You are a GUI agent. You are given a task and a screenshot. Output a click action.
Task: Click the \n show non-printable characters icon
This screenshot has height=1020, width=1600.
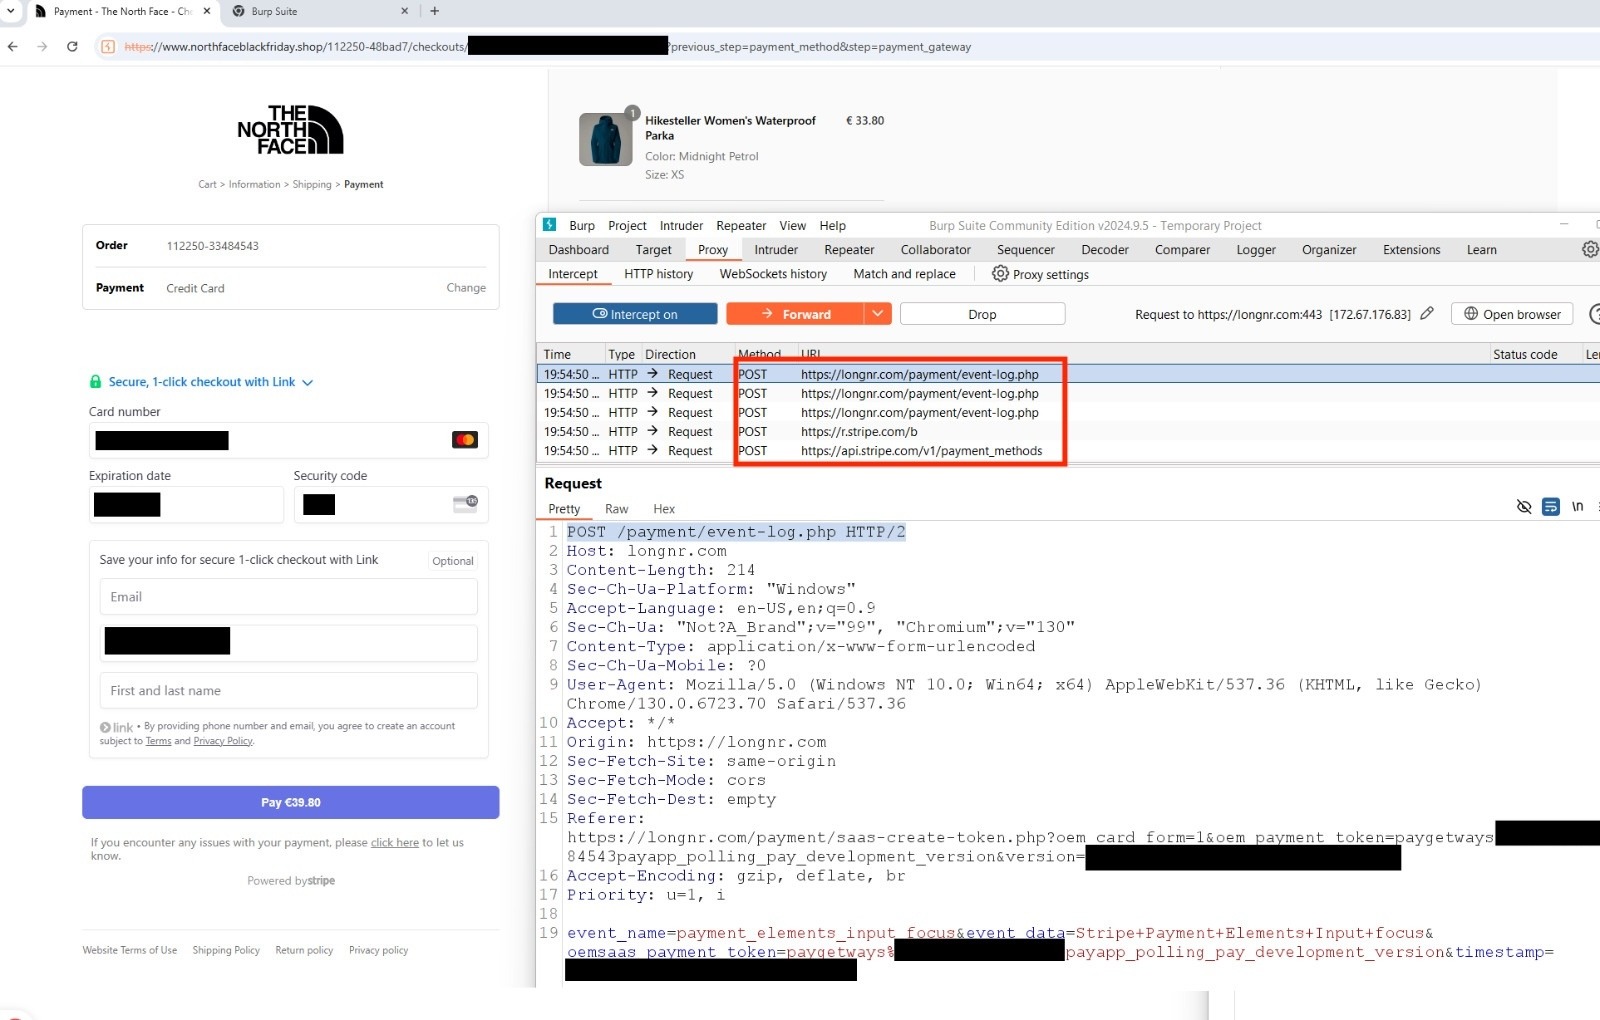tap(1577, 507)
